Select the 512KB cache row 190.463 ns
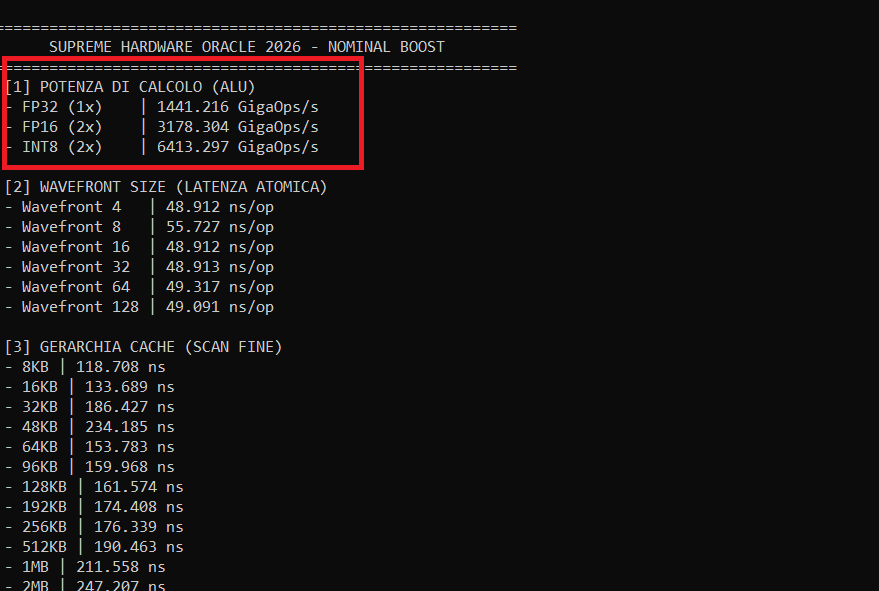Screen dimensions: 879x591 pyautogui.click(x=94, y=547)
